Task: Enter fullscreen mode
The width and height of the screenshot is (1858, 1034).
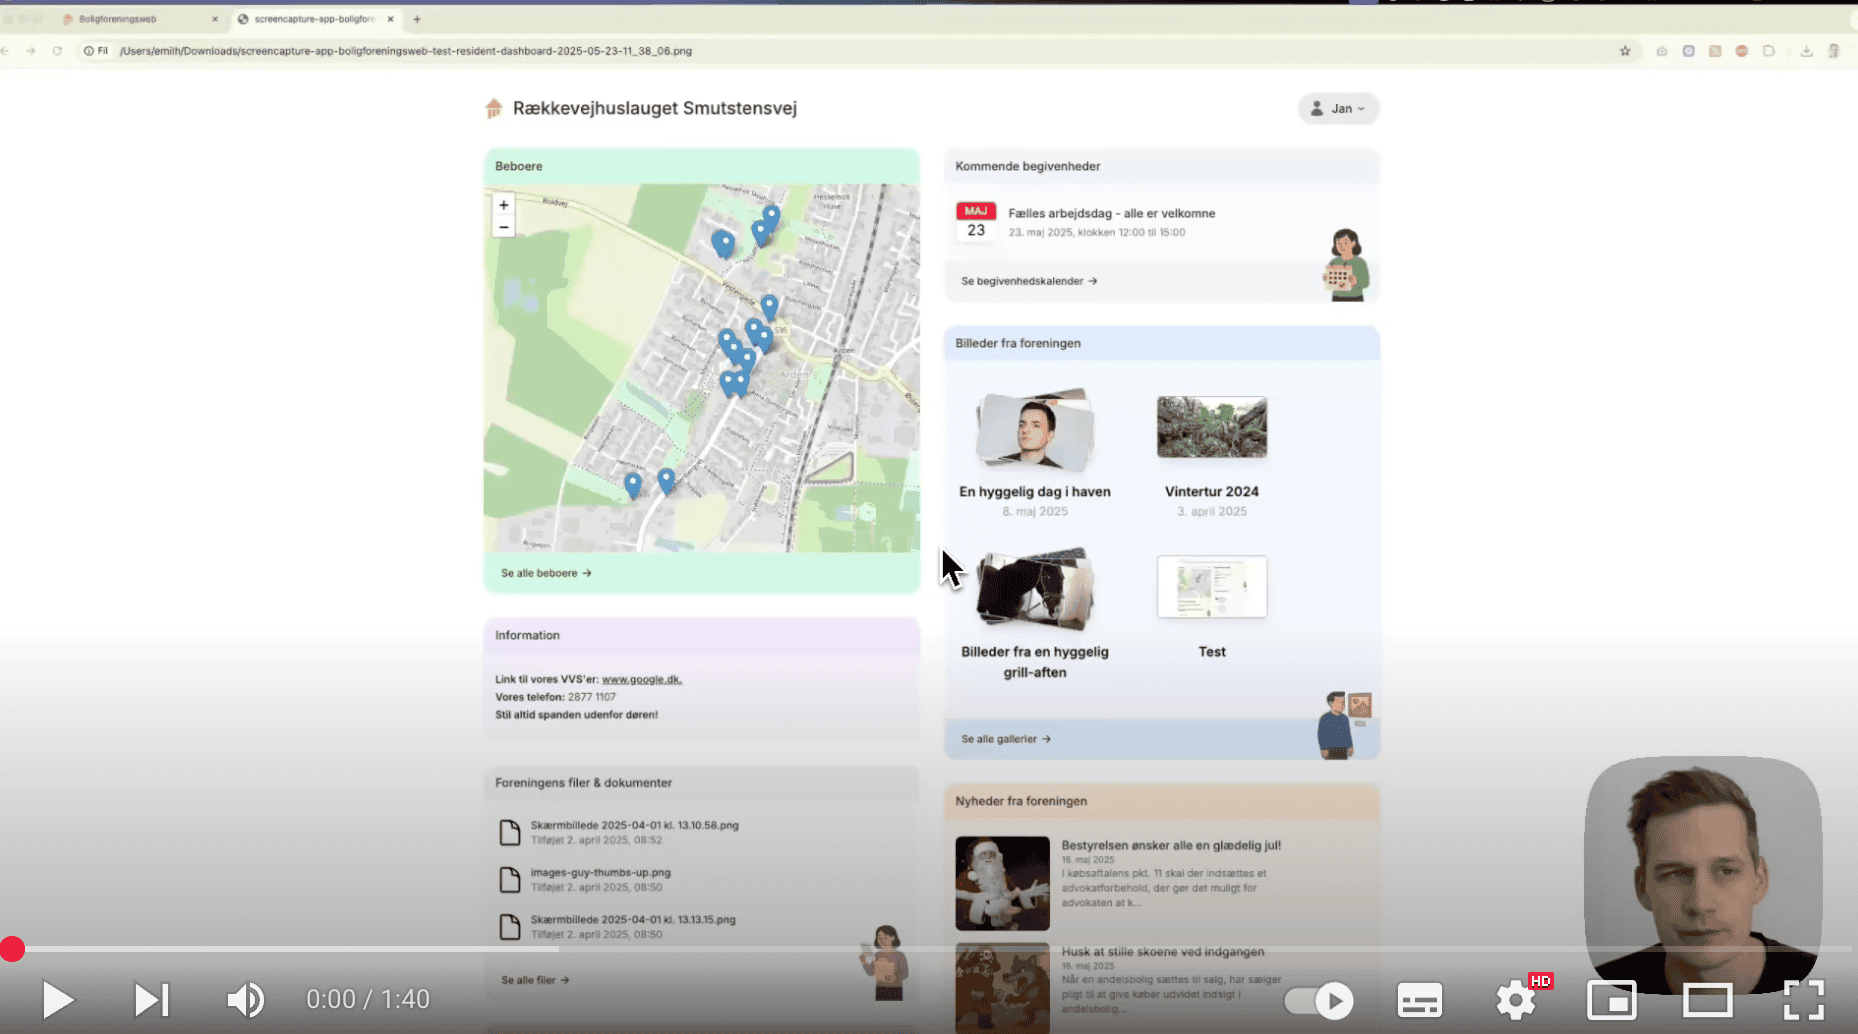Action: pyautogui.click(x=1804, y=1000)
